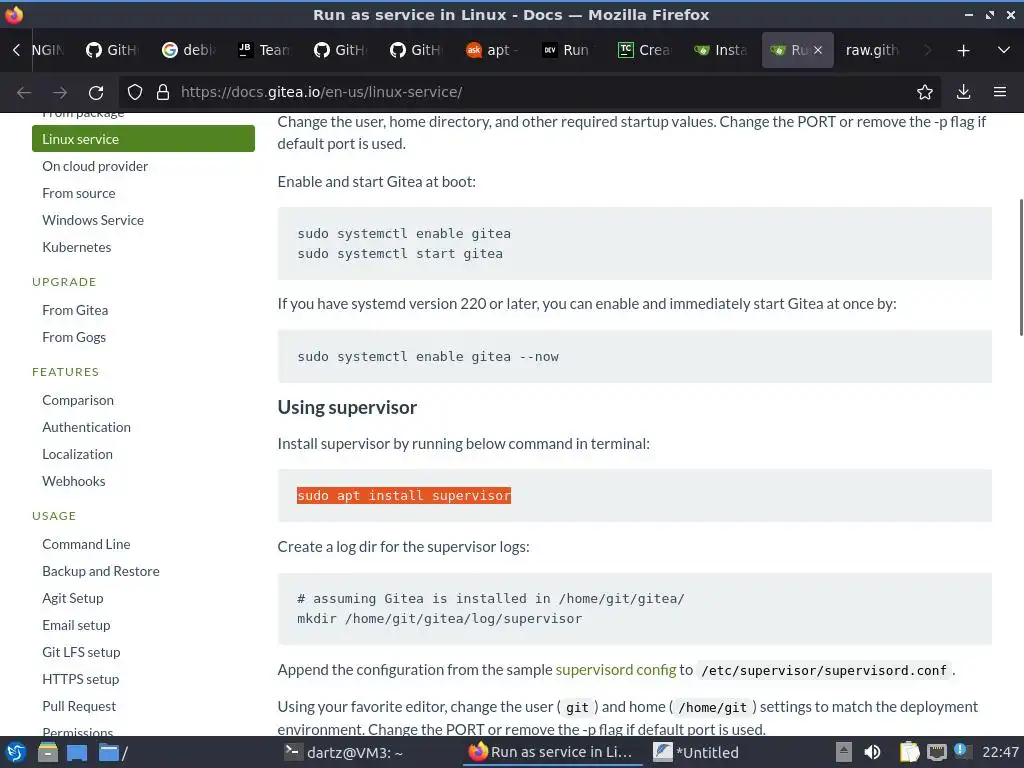Switch to the Google debian search tab
The width and height of the screenshot is (1024, 768).
[188, 50]
